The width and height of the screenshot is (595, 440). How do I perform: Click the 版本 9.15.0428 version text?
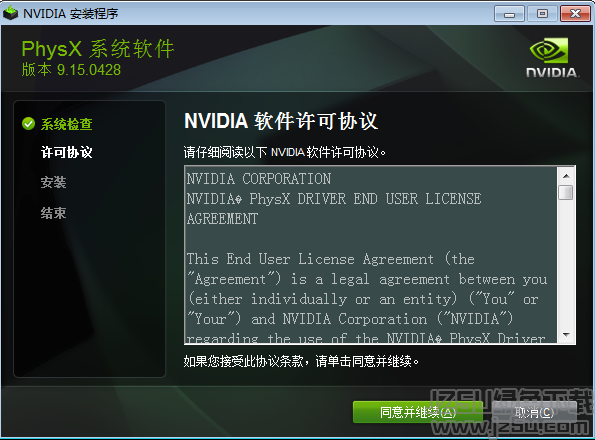pos(71,70)
